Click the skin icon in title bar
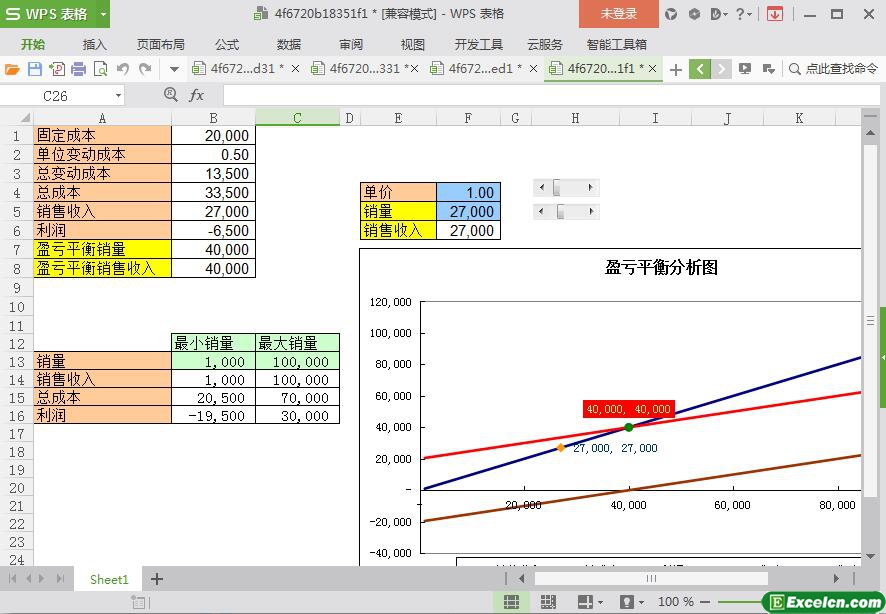 (x=671, y=14)
